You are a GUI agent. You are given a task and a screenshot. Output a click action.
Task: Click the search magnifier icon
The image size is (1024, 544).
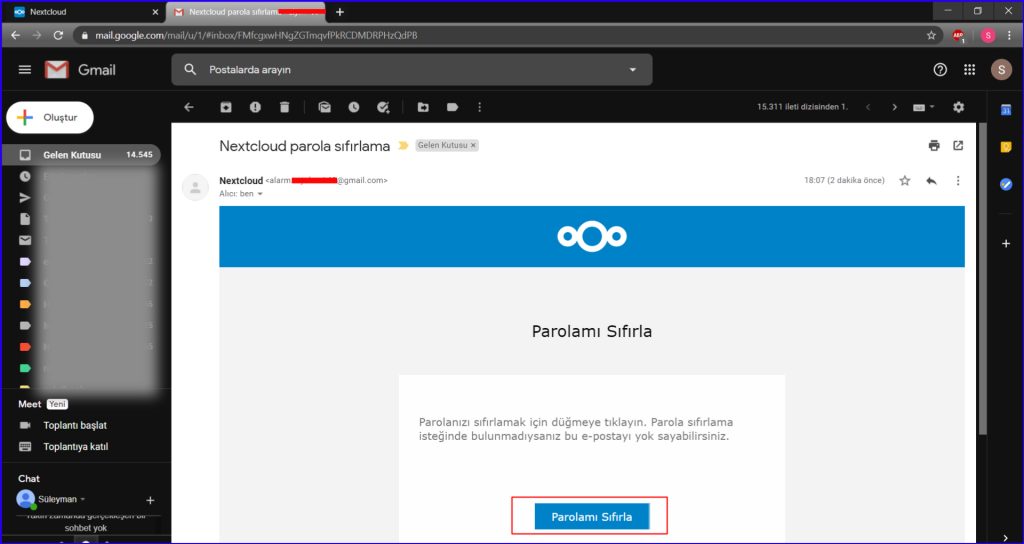coord(190,69)
